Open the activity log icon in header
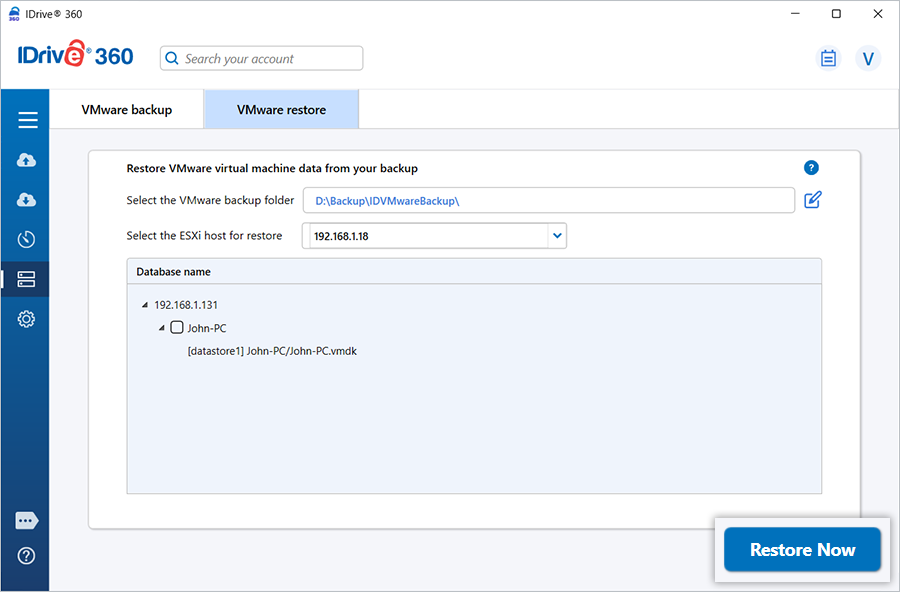The width and height of the screenshot is (900, 592). pyautogui.click(x=828, y=59)
